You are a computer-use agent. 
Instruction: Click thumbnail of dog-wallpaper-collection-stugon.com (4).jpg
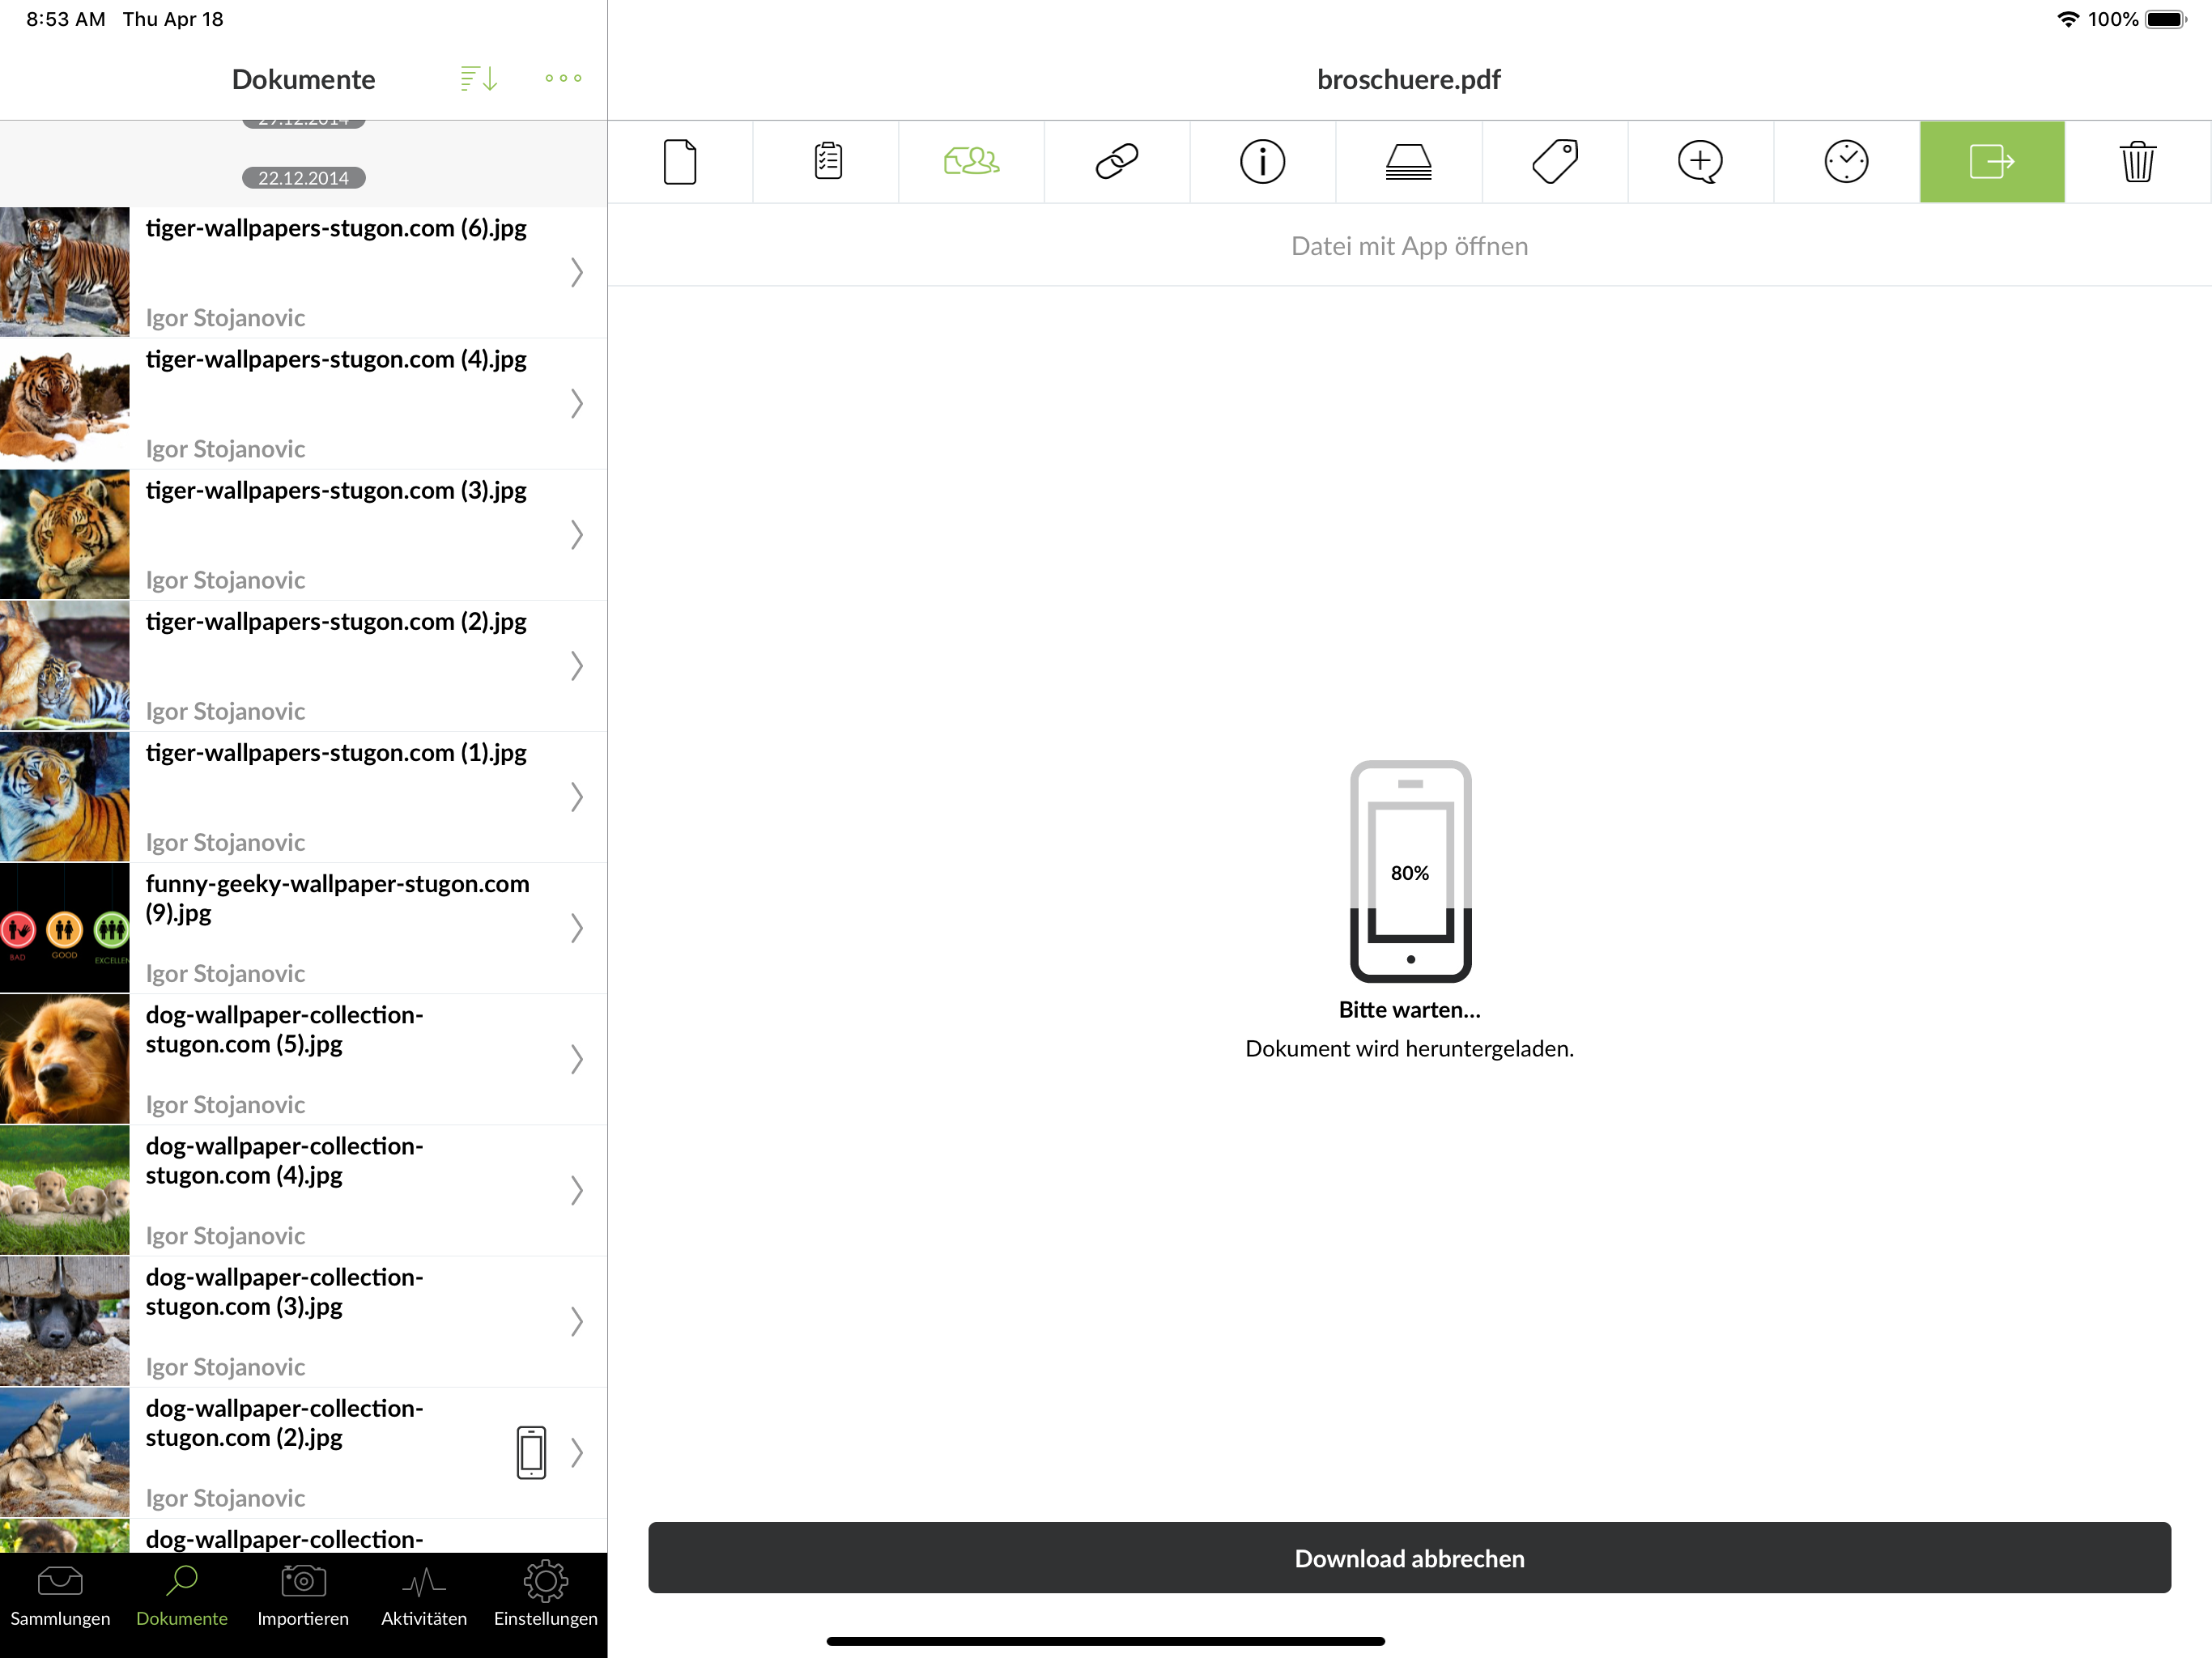[65, 1190]
